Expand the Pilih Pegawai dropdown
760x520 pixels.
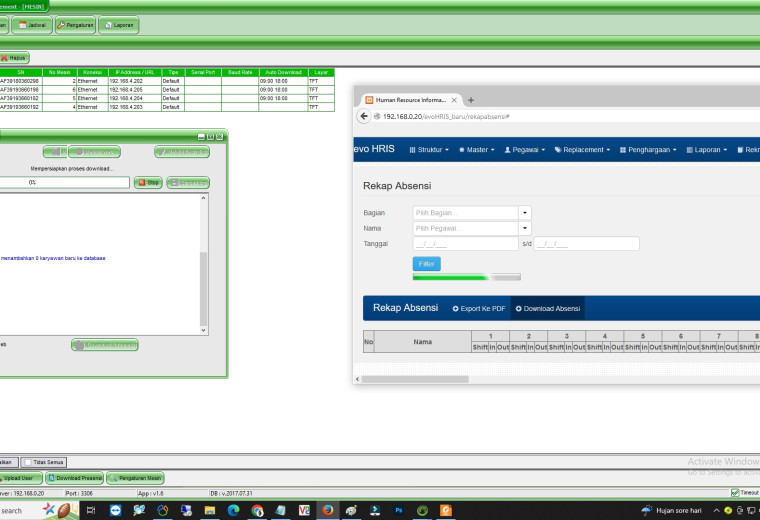[x=524, y=228]
